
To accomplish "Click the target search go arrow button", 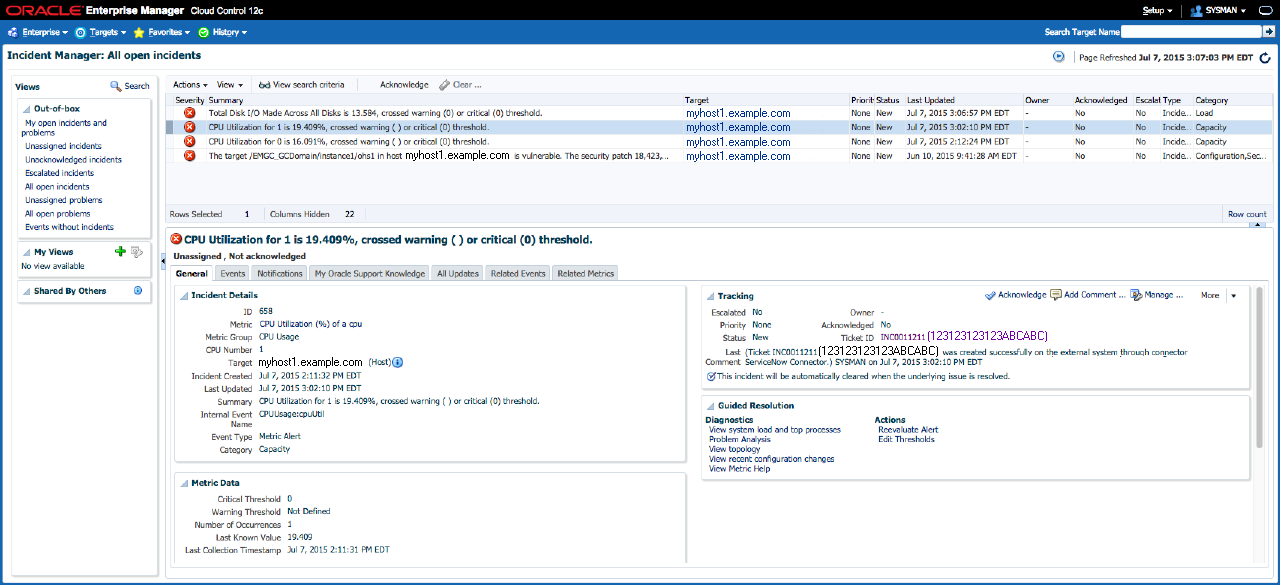I will 1268,32.
